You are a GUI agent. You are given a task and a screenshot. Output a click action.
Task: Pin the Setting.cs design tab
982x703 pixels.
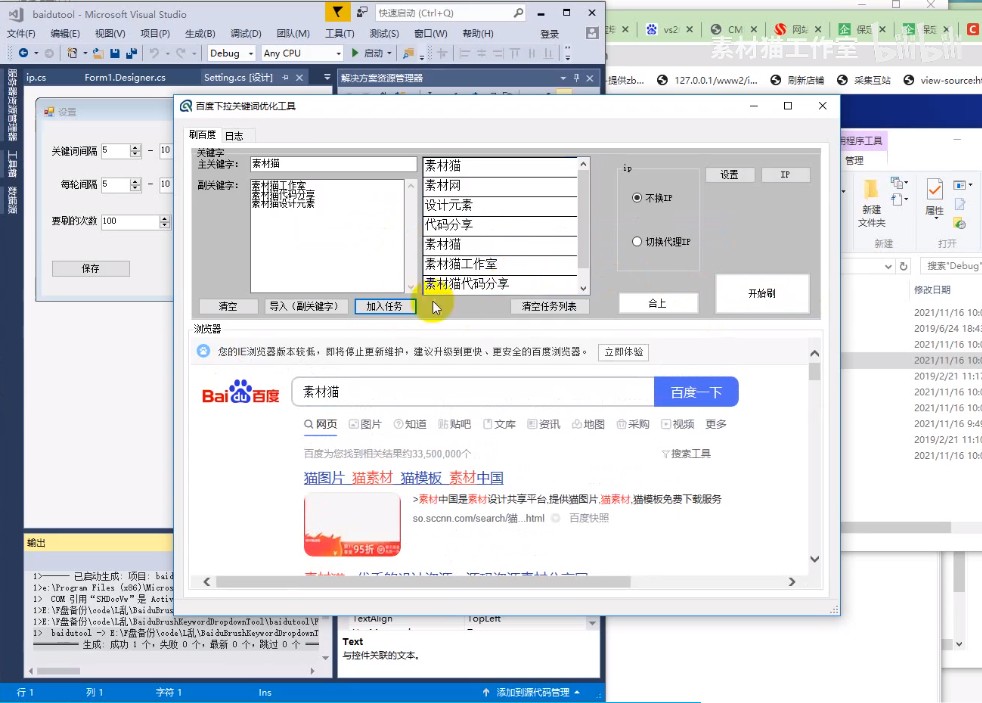click(285, 78)
